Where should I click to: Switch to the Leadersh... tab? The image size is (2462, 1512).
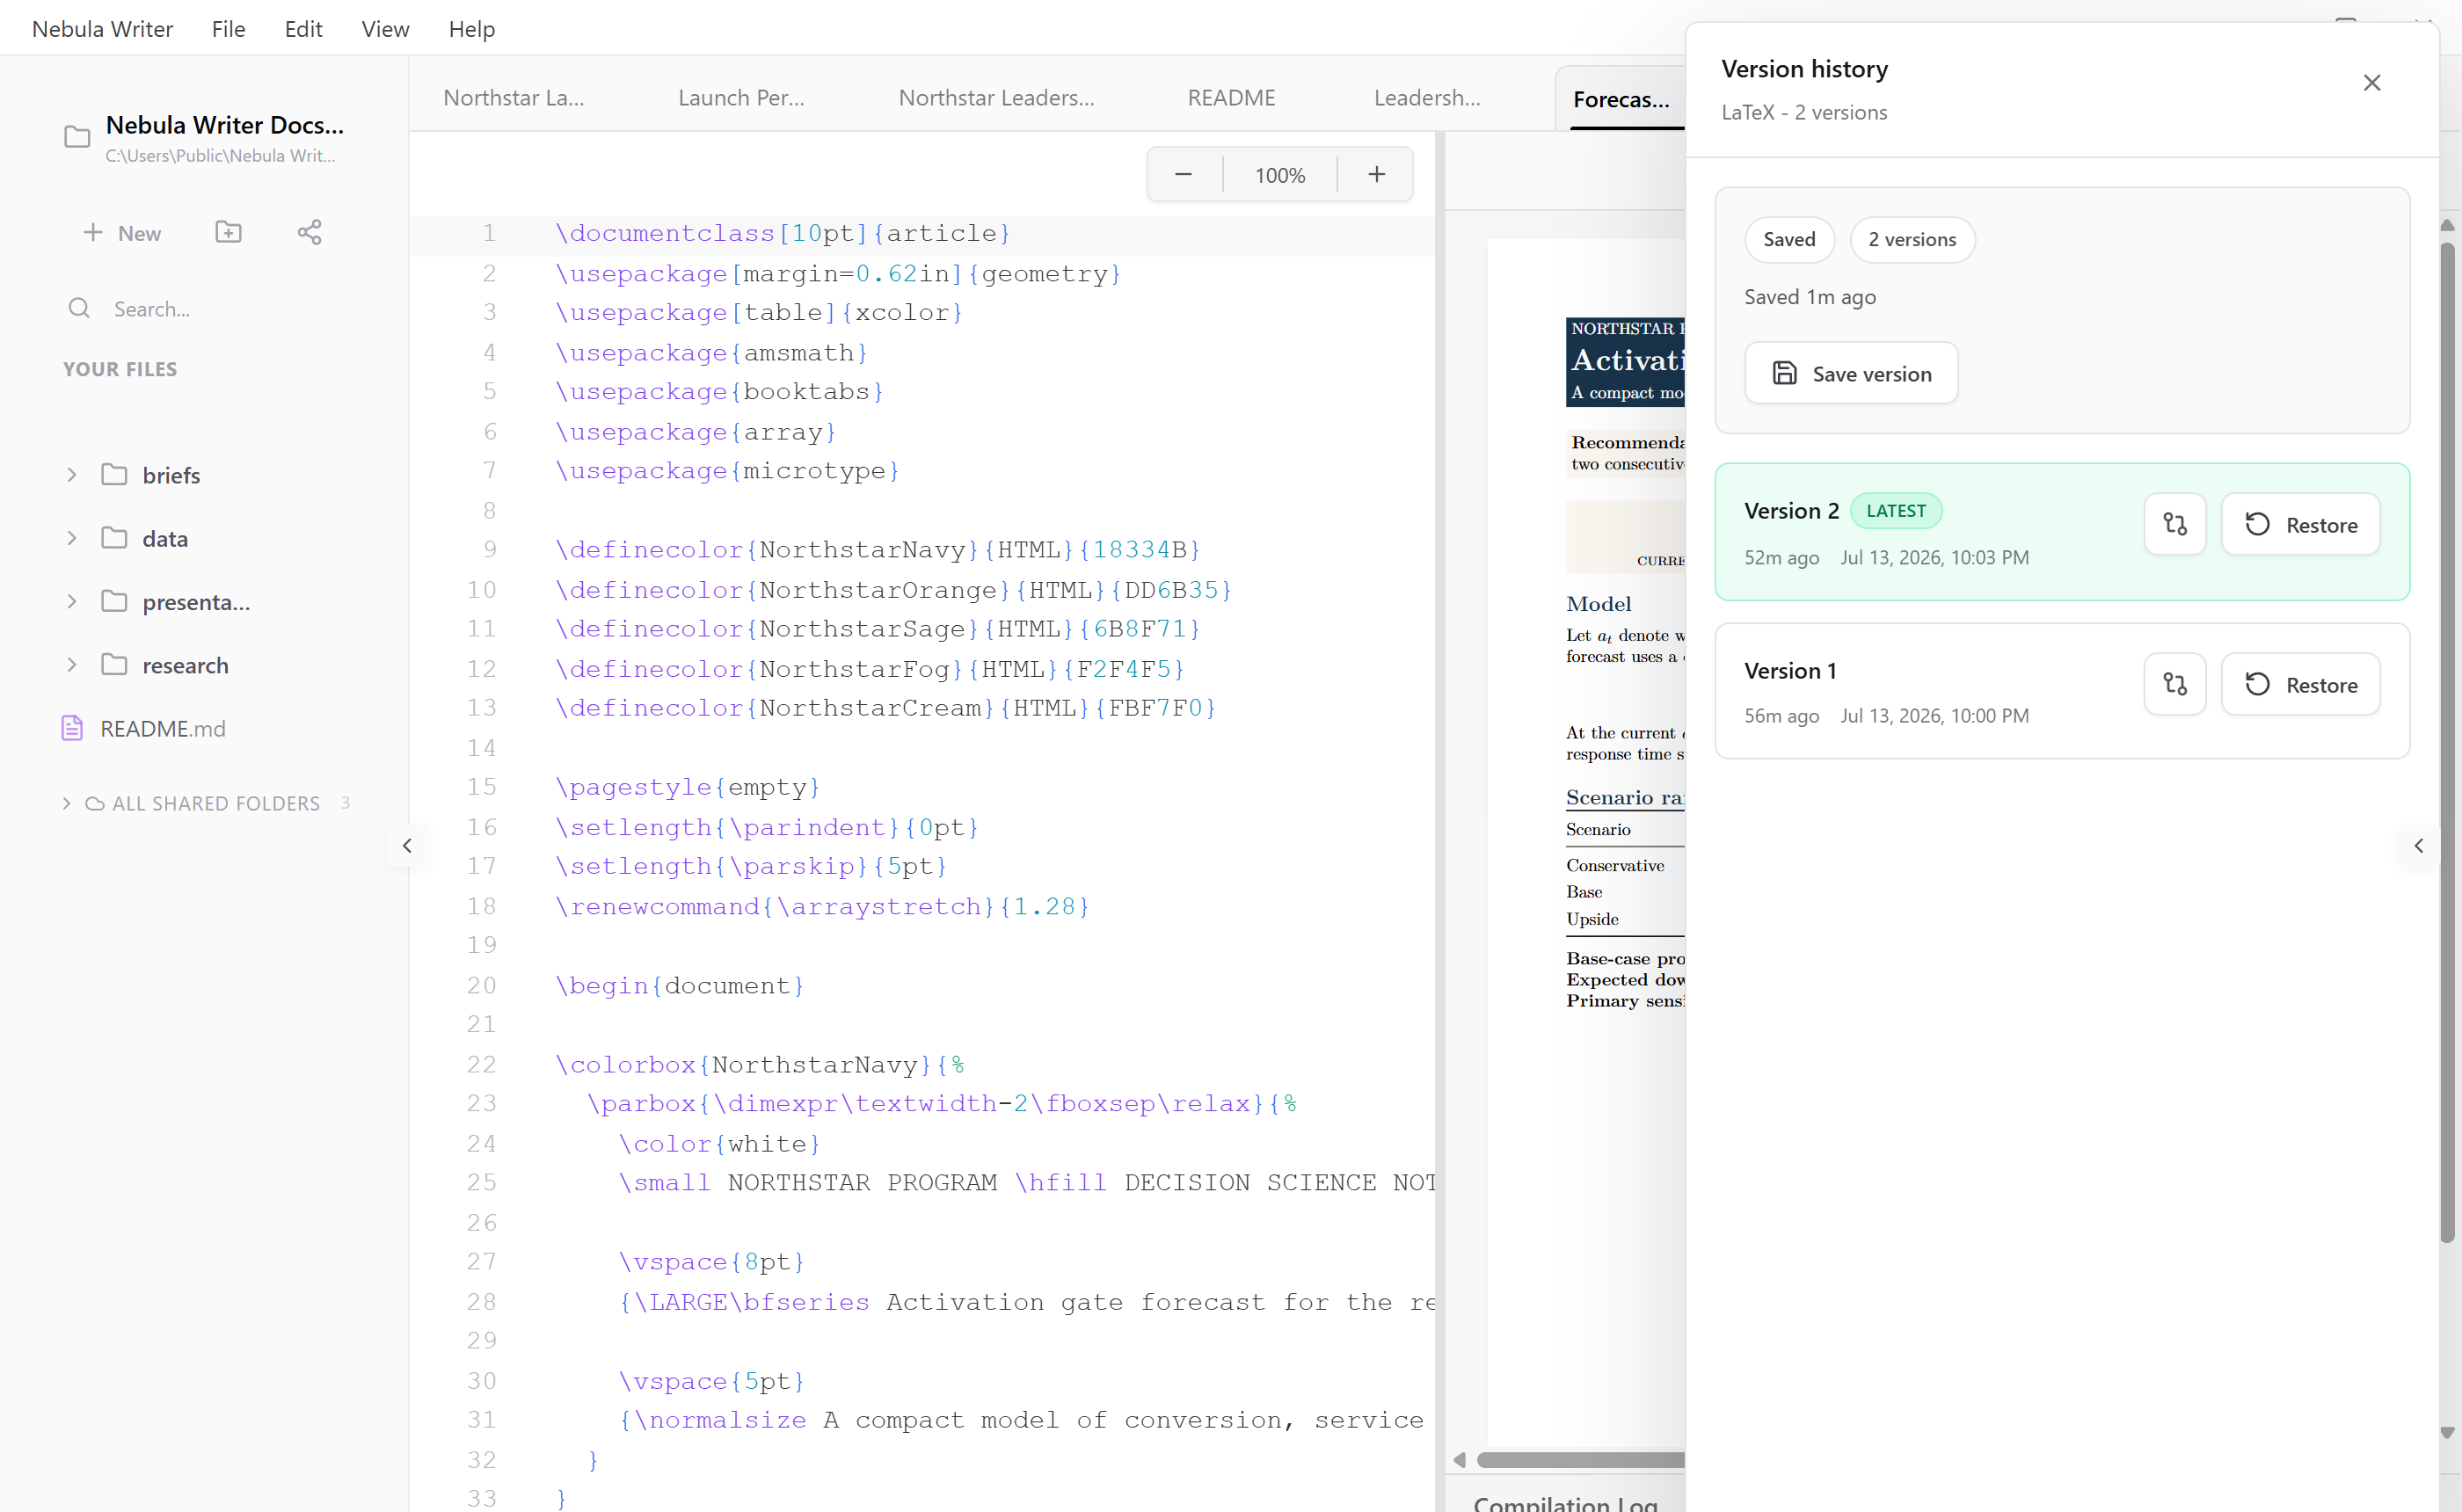[x=1427, y=98]
